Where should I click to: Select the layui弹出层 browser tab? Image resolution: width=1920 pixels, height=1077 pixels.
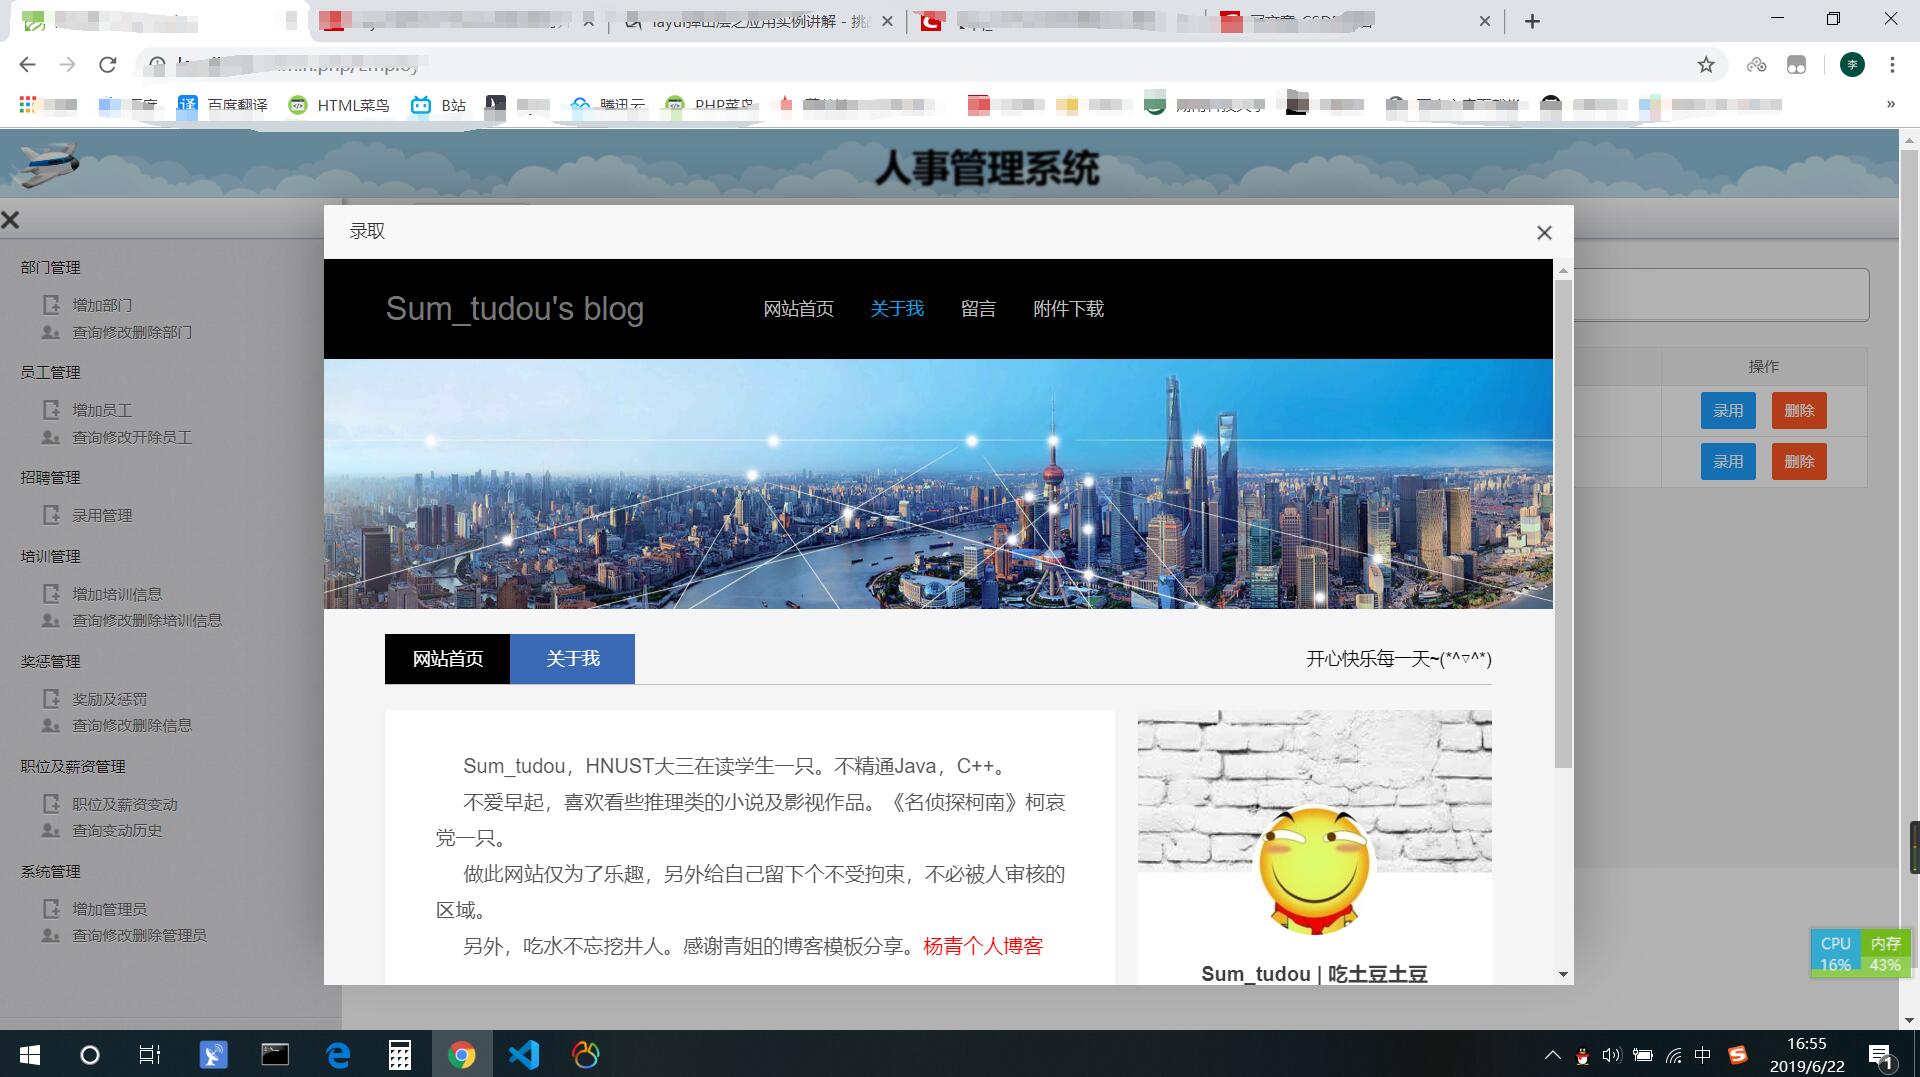(x=748, y=20)
